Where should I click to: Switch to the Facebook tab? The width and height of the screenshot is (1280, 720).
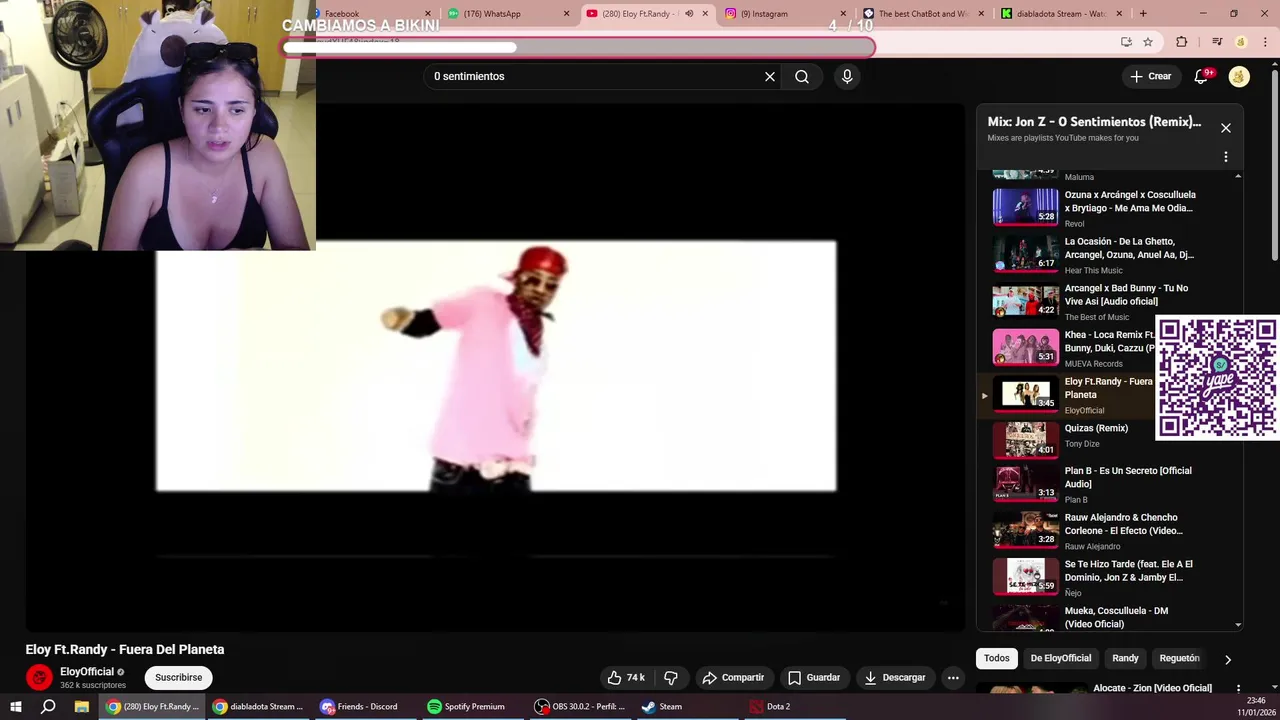(x=370, y=14)
